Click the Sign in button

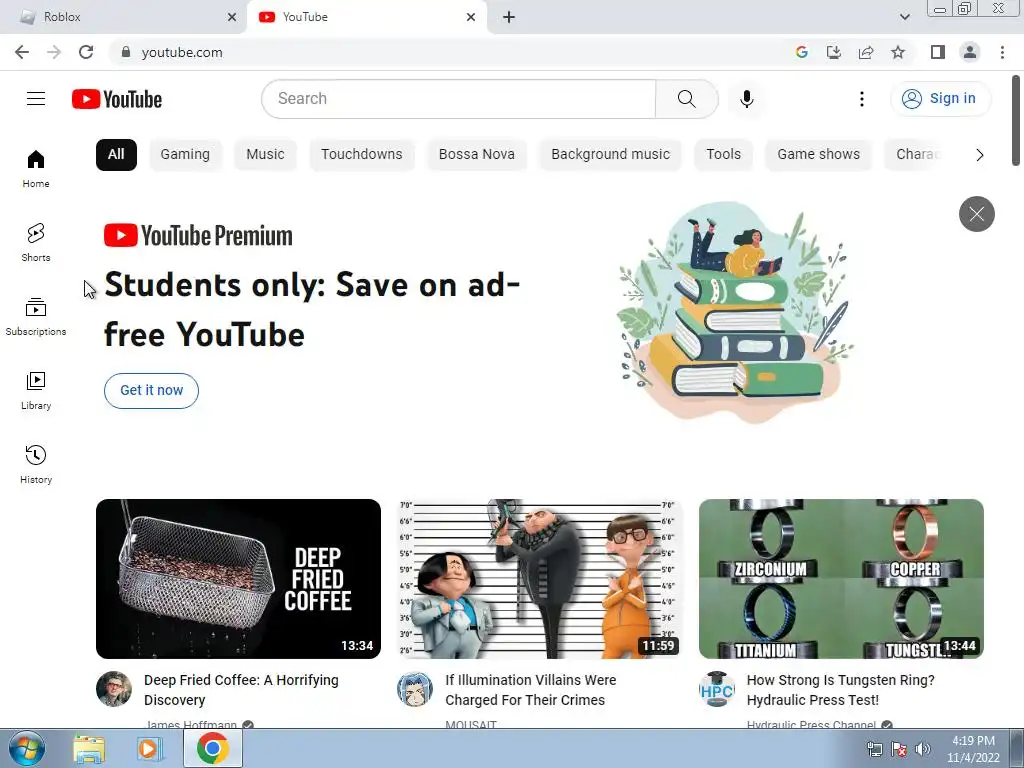tap(940, 99)
